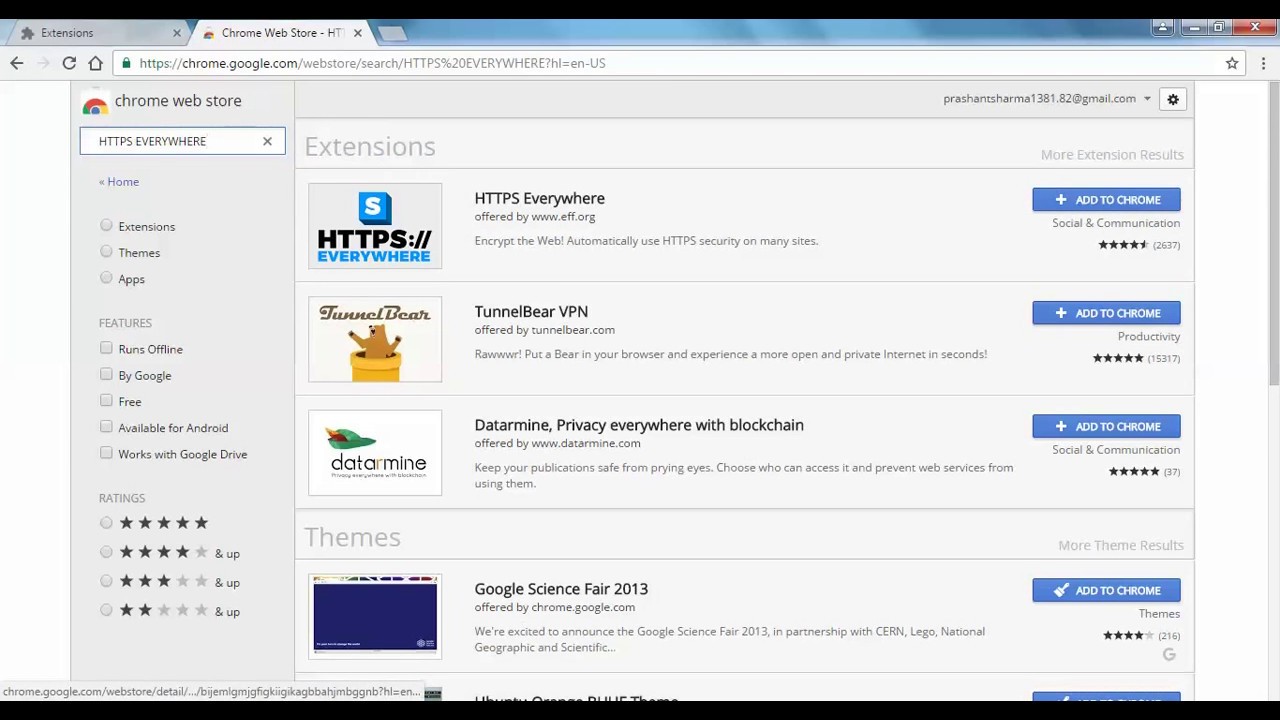Click the browser forward arrow
This screenshot has height=720, width=1280.
[x=43, y=63]
